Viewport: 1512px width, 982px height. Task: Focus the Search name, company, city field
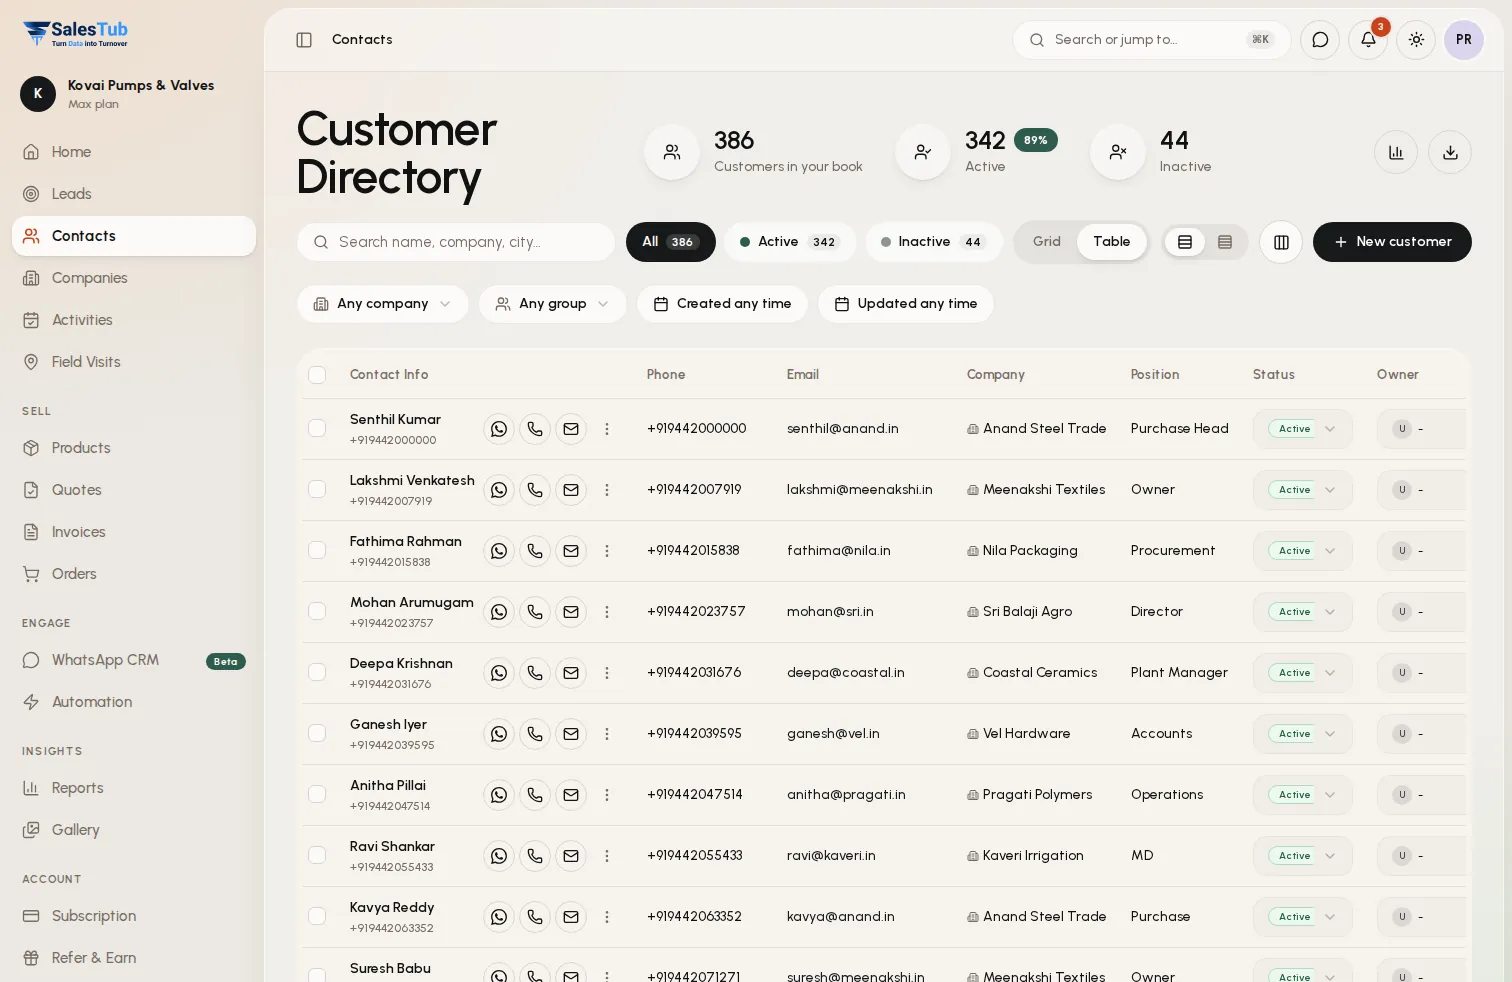[456, 242]
